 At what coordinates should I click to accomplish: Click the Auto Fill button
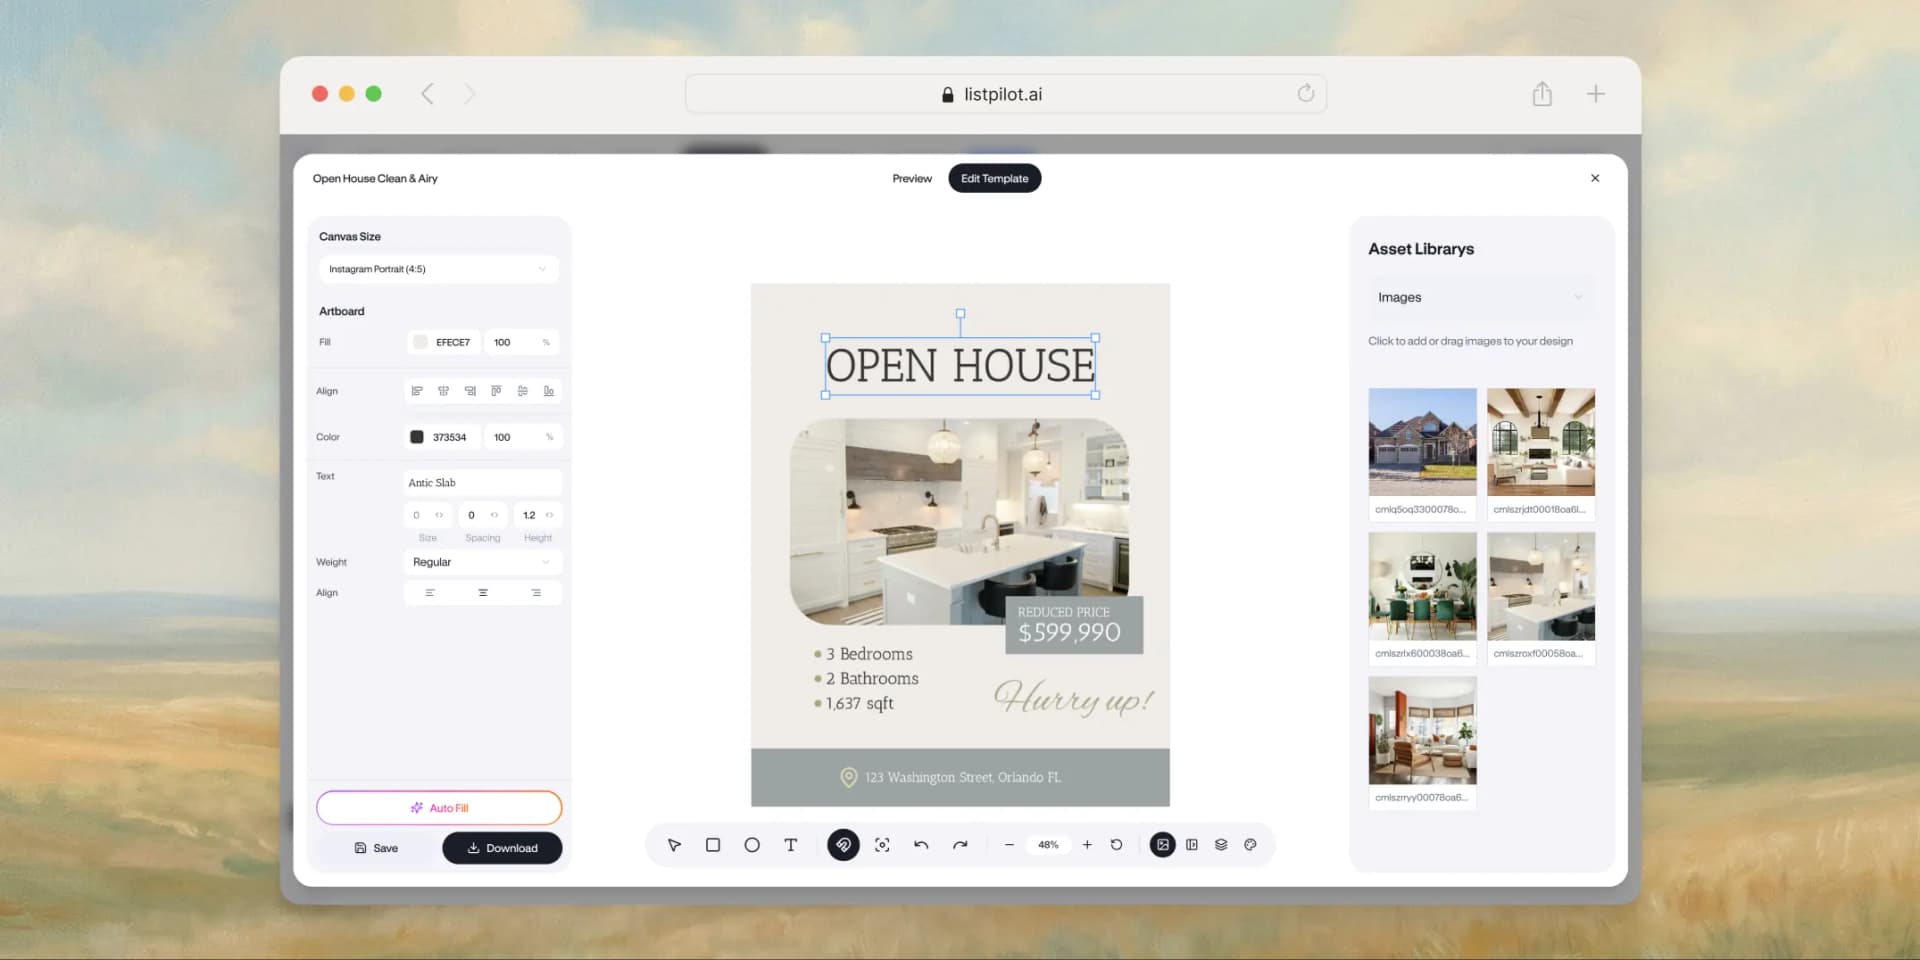[438, 807]
